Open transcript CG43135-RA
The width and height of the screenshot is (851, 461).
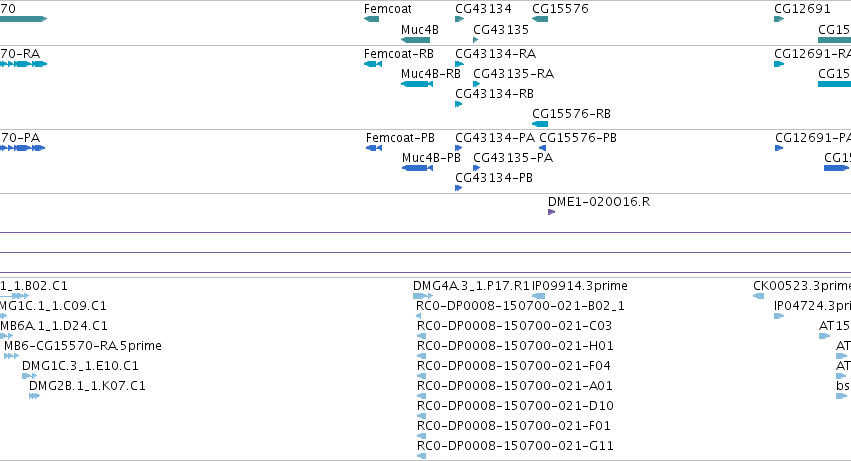tap(513, 74)
